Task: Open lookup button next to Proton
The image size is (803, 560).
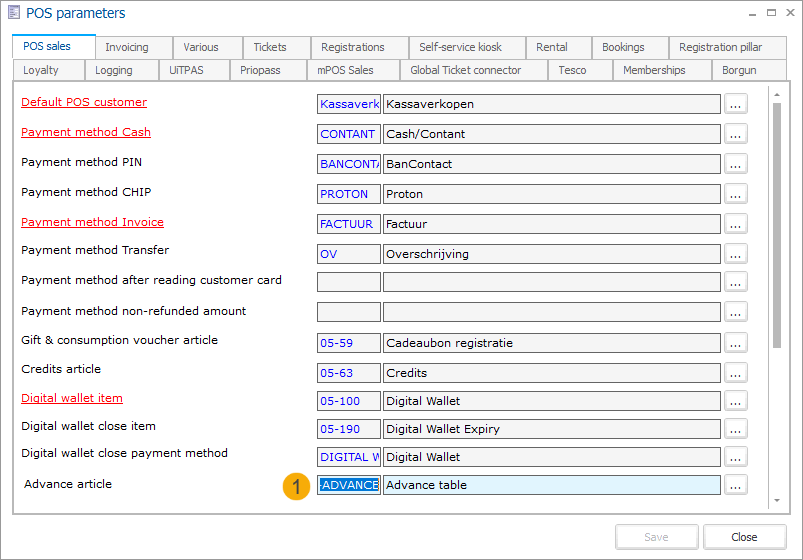Action: [736, 194]
